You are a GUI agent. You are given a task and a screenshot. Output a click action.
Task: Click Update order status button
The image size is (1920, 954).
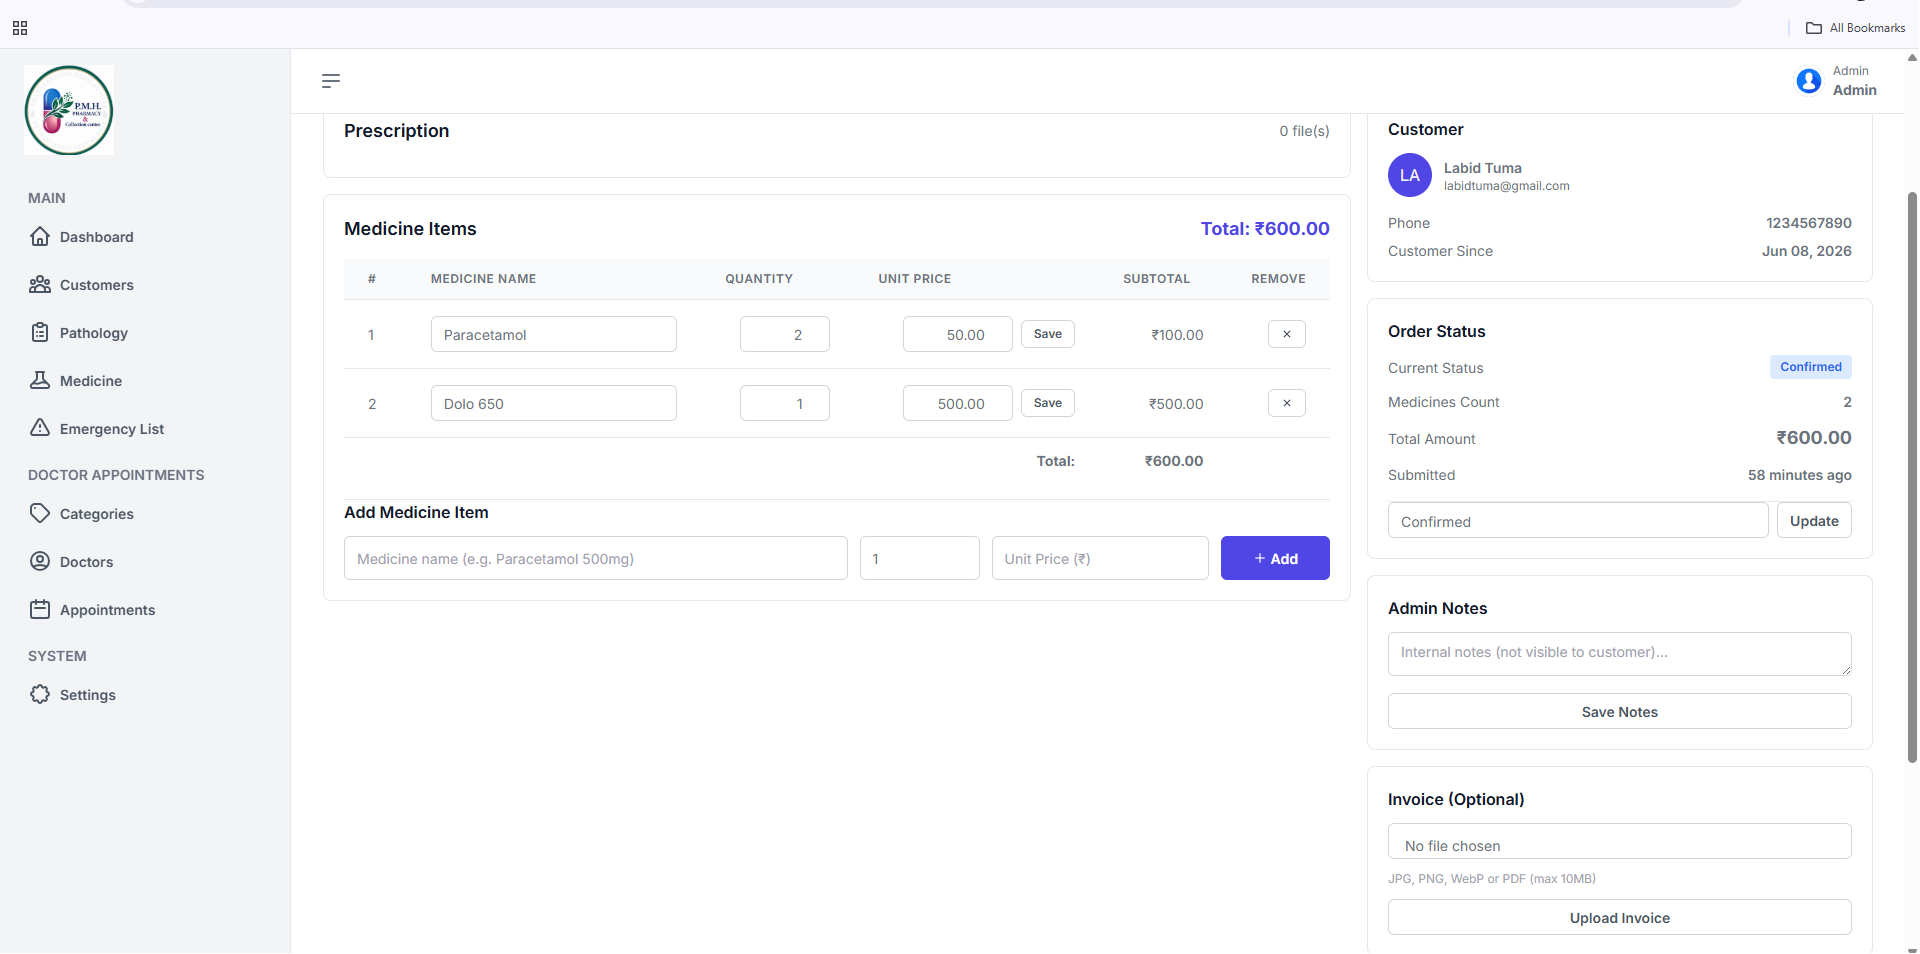click(x=1814, y=521)
